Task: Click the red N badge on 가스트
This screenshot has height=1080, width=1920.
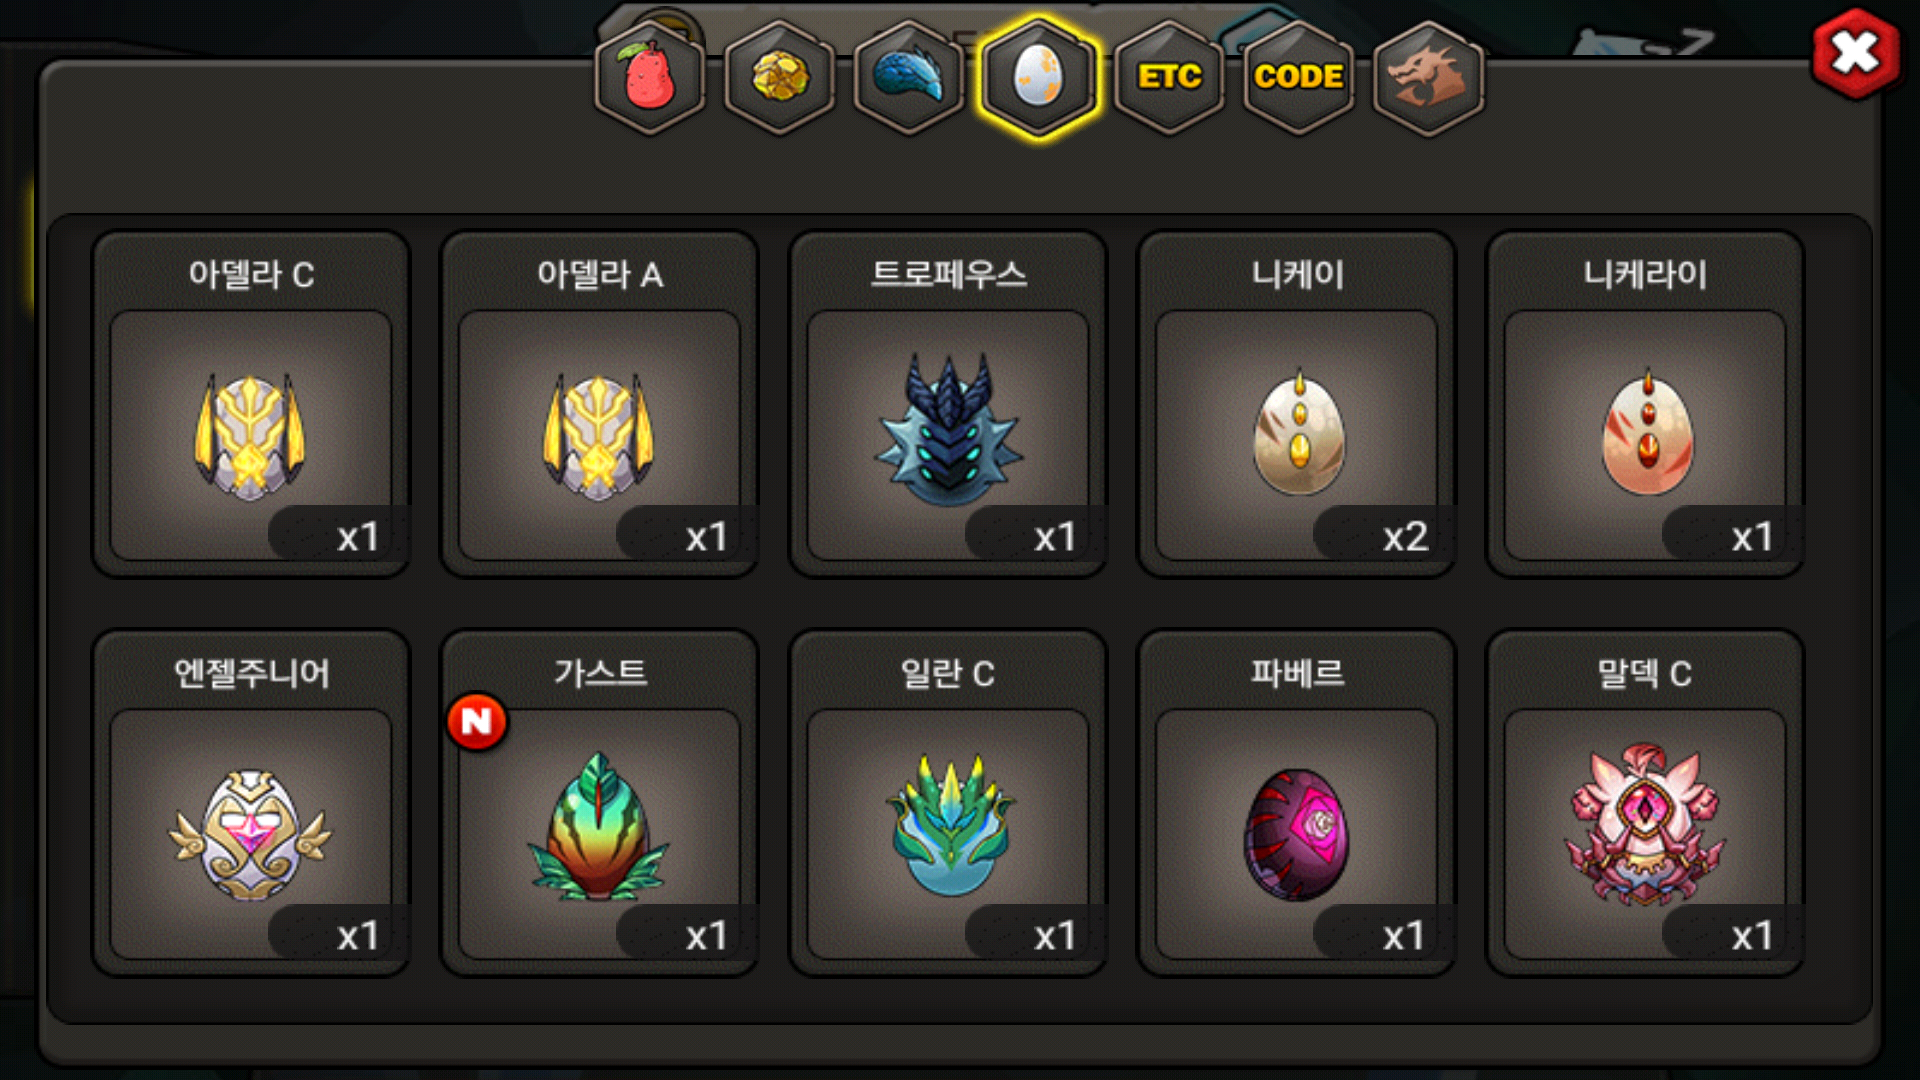Action: click(477, 721)
